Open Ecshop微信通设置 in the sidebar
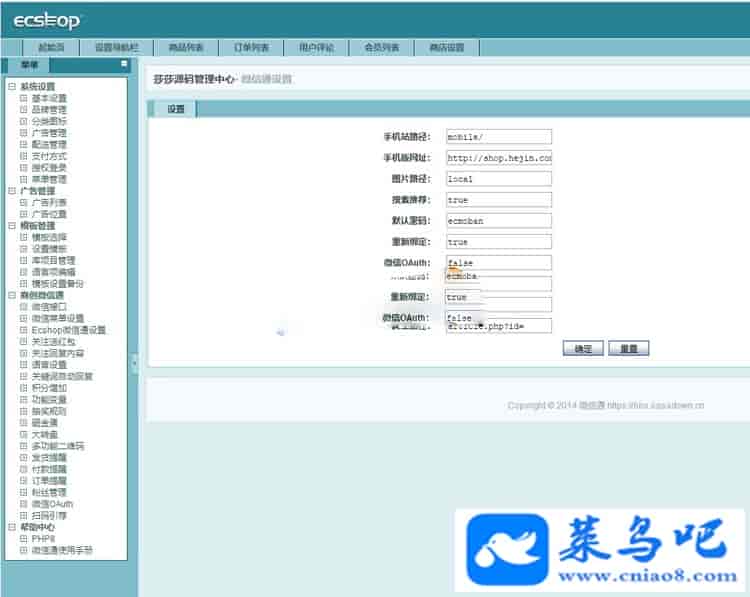The image size is (750, 597). (68, 330)
